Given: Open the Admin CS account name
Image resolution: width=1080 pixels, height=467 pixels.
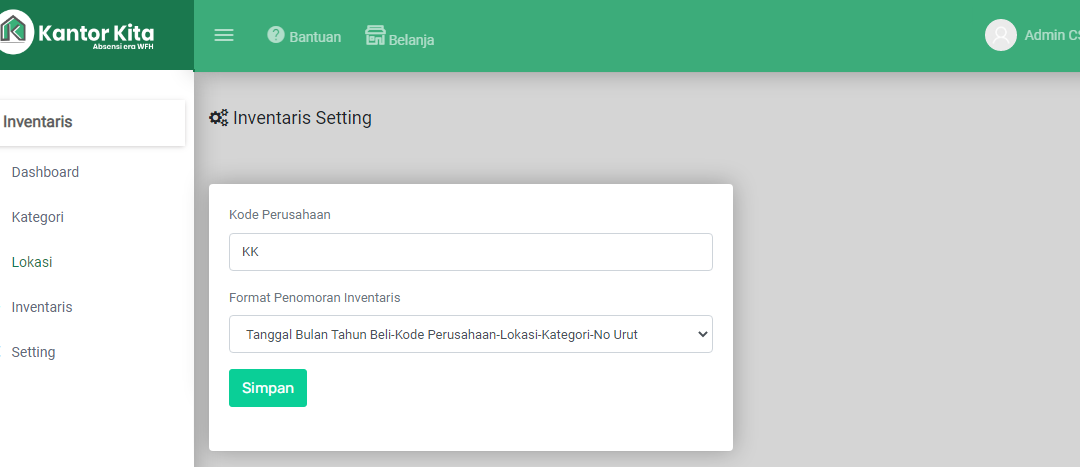Looking at the screenshot, I should 1052,35.
